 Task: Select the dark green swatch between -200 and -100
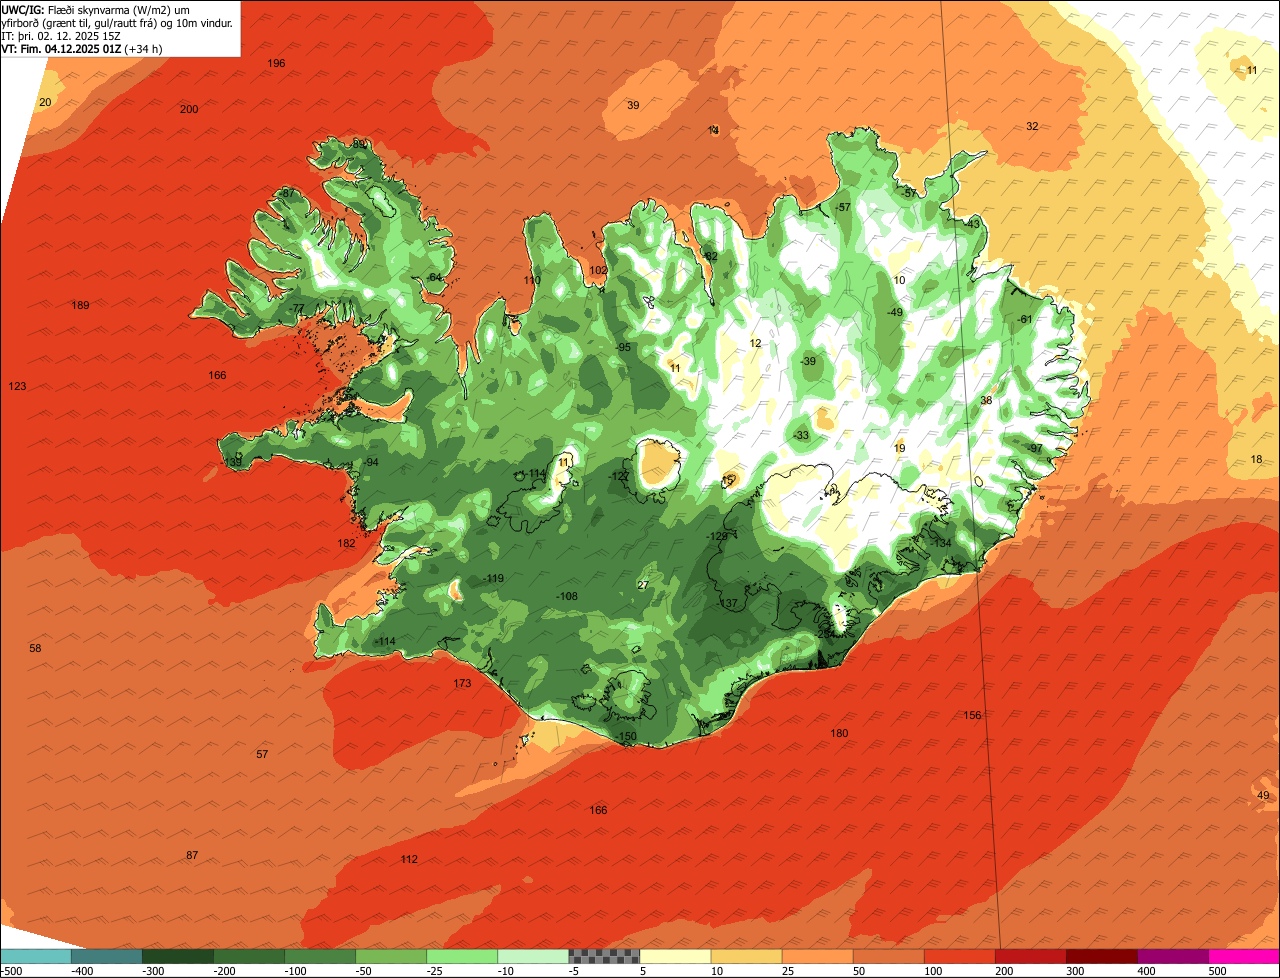click(249, 956)
